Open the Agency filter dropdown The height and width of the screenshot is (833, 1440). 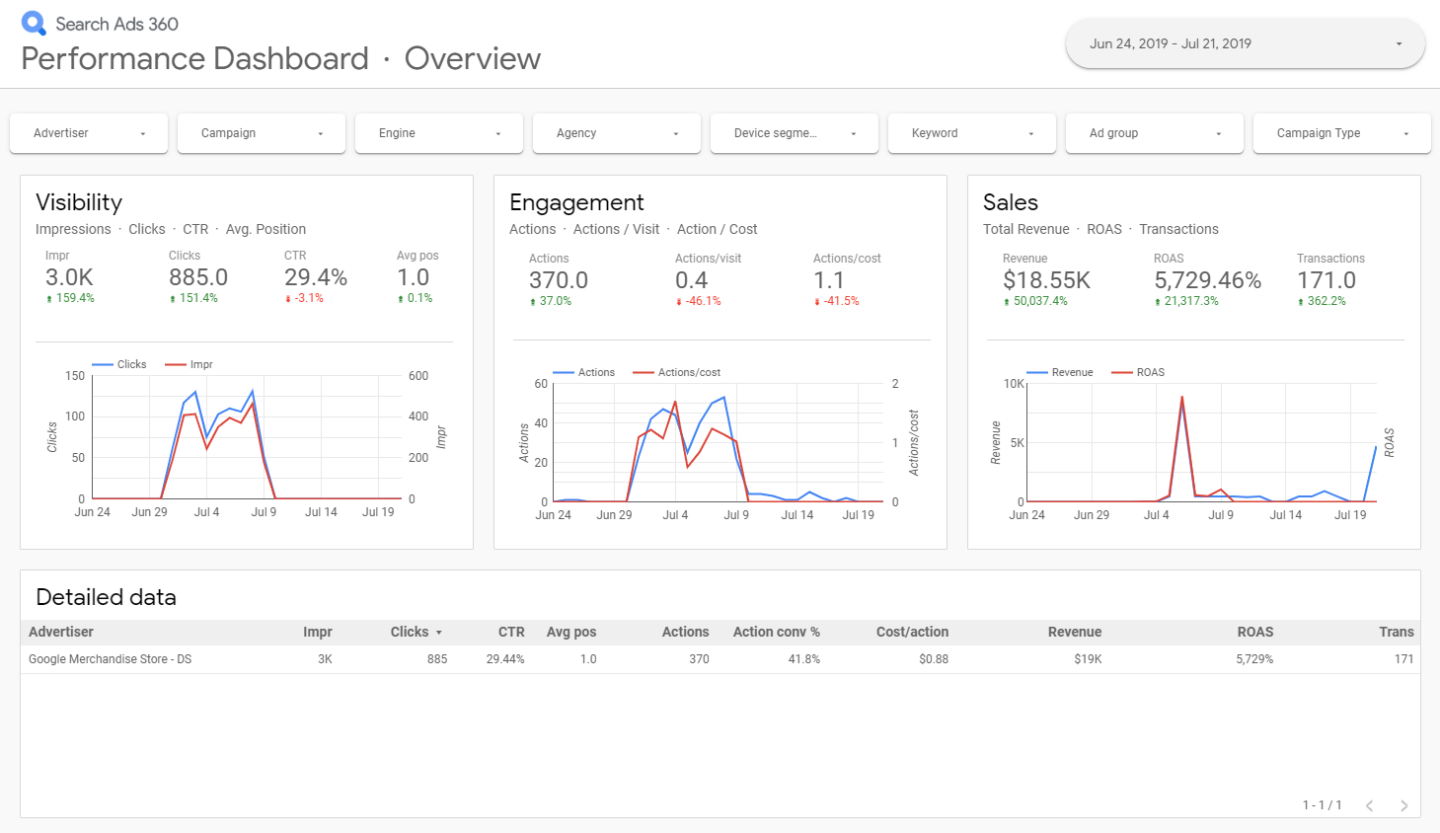616,133
